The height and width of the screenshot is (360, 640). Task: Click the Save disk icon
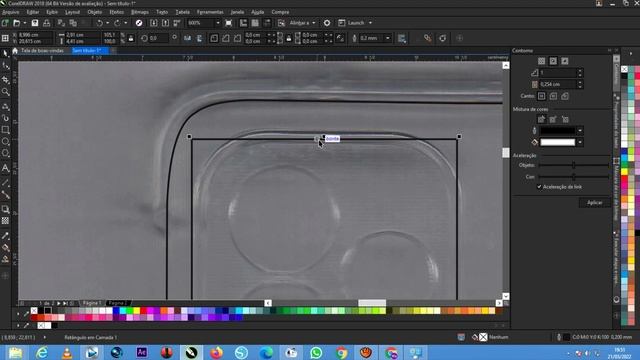pyautogui.click(x=35, y=23)
